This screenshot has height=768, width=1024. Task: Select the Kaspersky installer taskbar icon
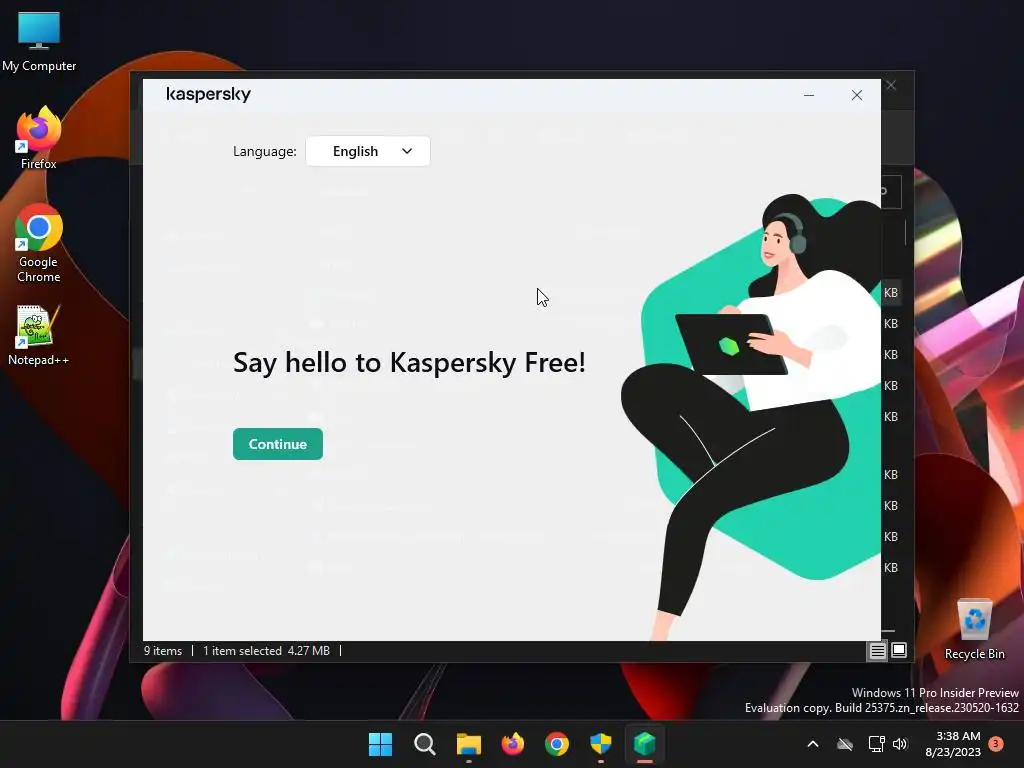tap(645, 744)
